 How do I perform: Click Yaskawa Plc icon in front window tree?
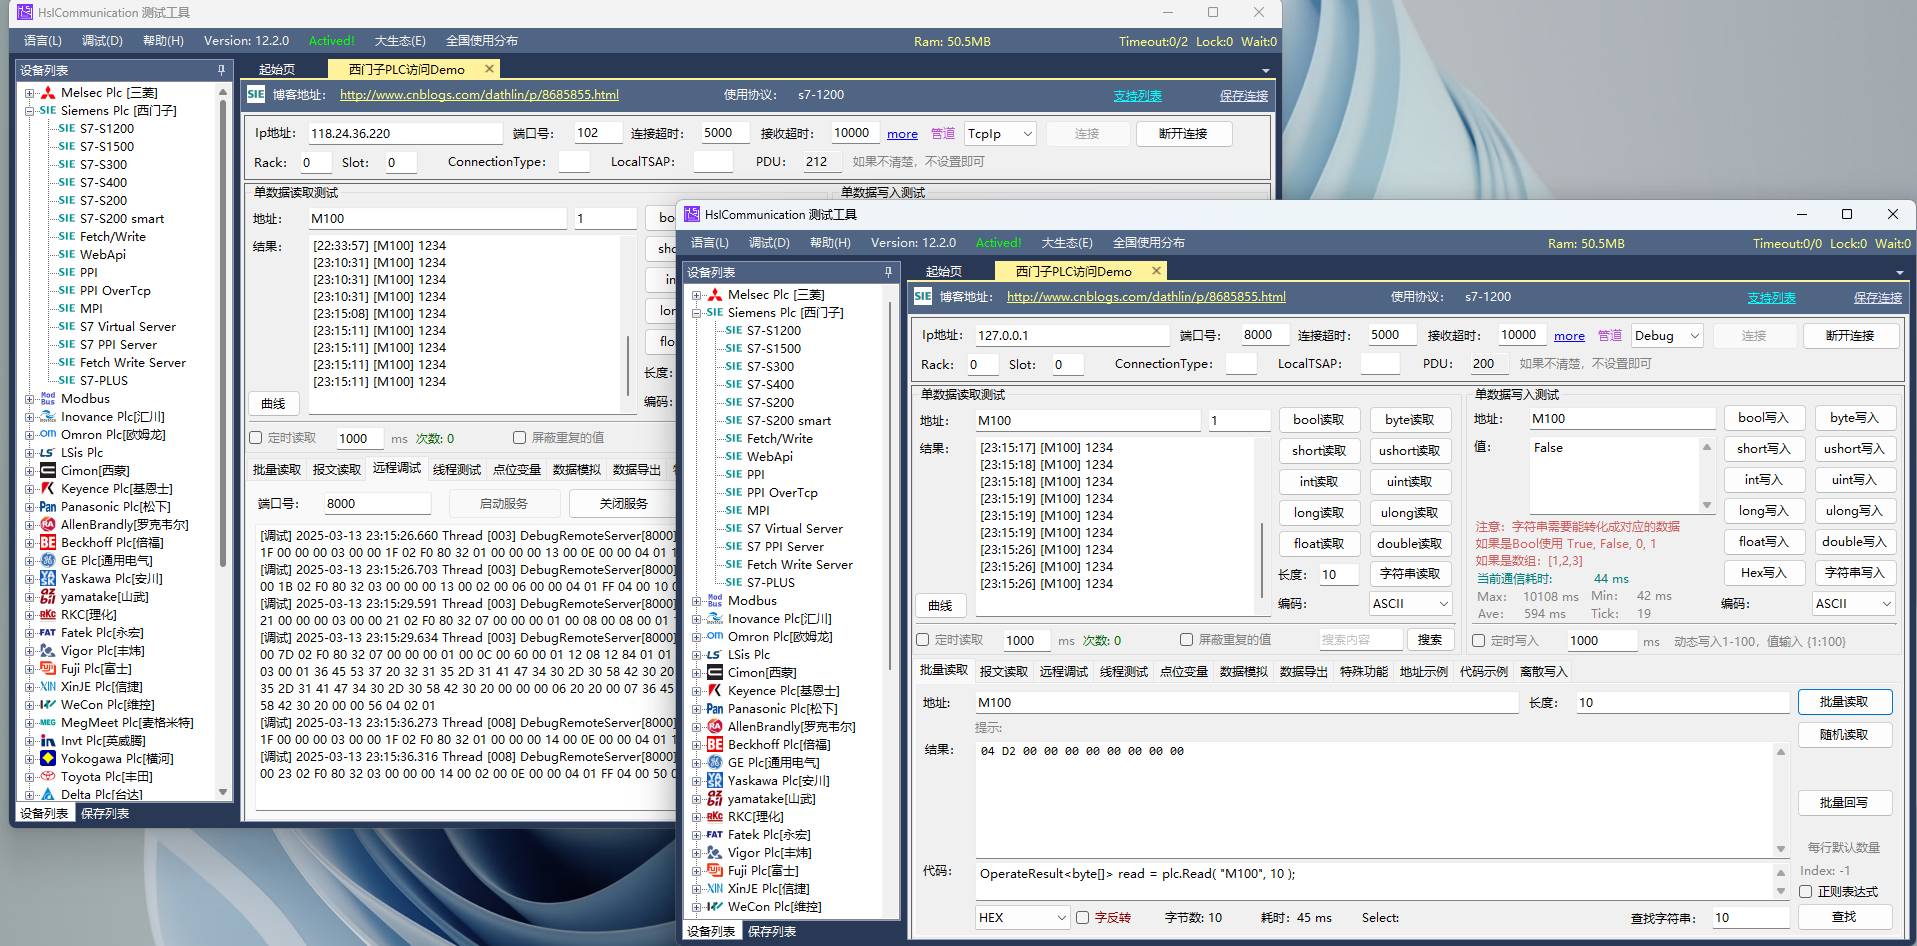(x=715, y=781)
